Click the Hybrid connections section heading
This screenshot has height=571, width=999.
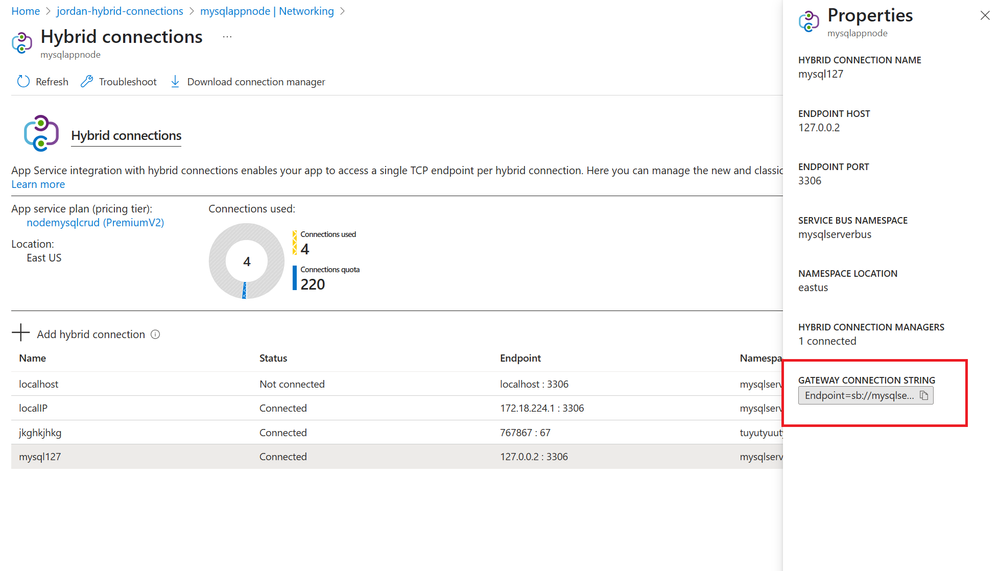tap(126, 136)
